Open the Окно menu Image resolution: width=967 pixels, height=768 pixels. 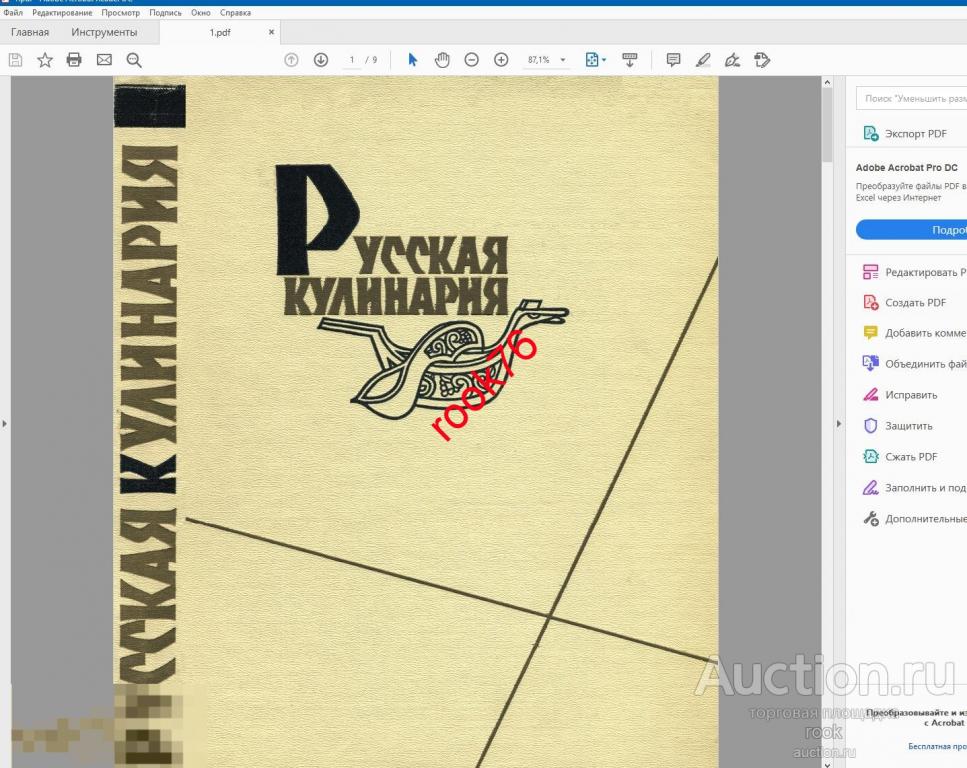(200, 12)
